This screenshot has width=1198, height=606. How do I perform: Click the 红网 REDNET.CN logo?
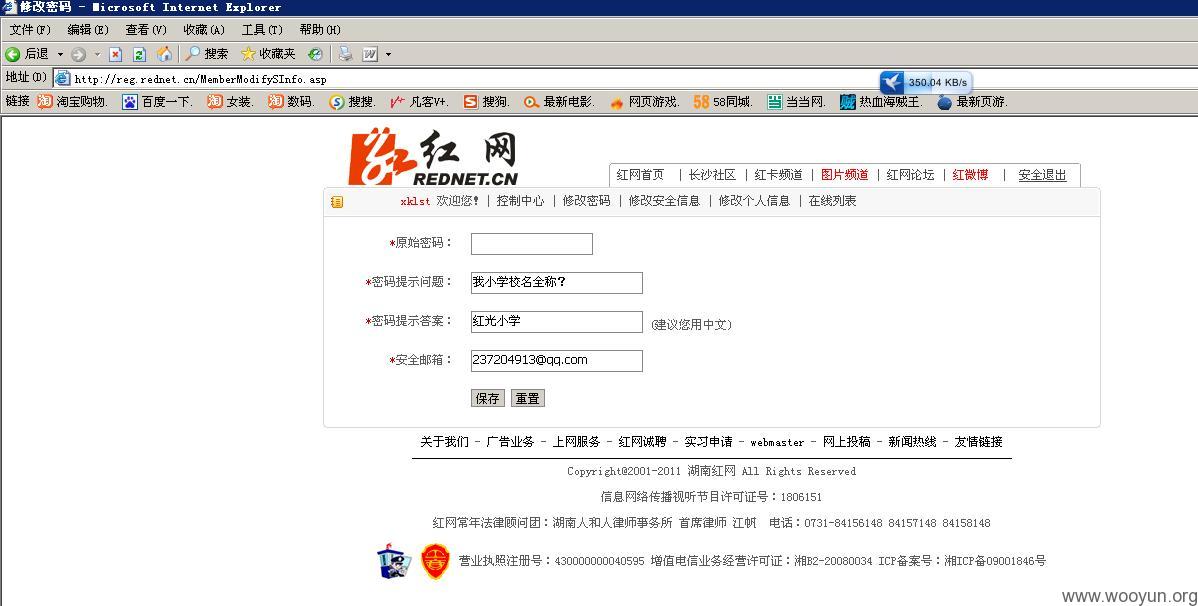pos(432,157)
